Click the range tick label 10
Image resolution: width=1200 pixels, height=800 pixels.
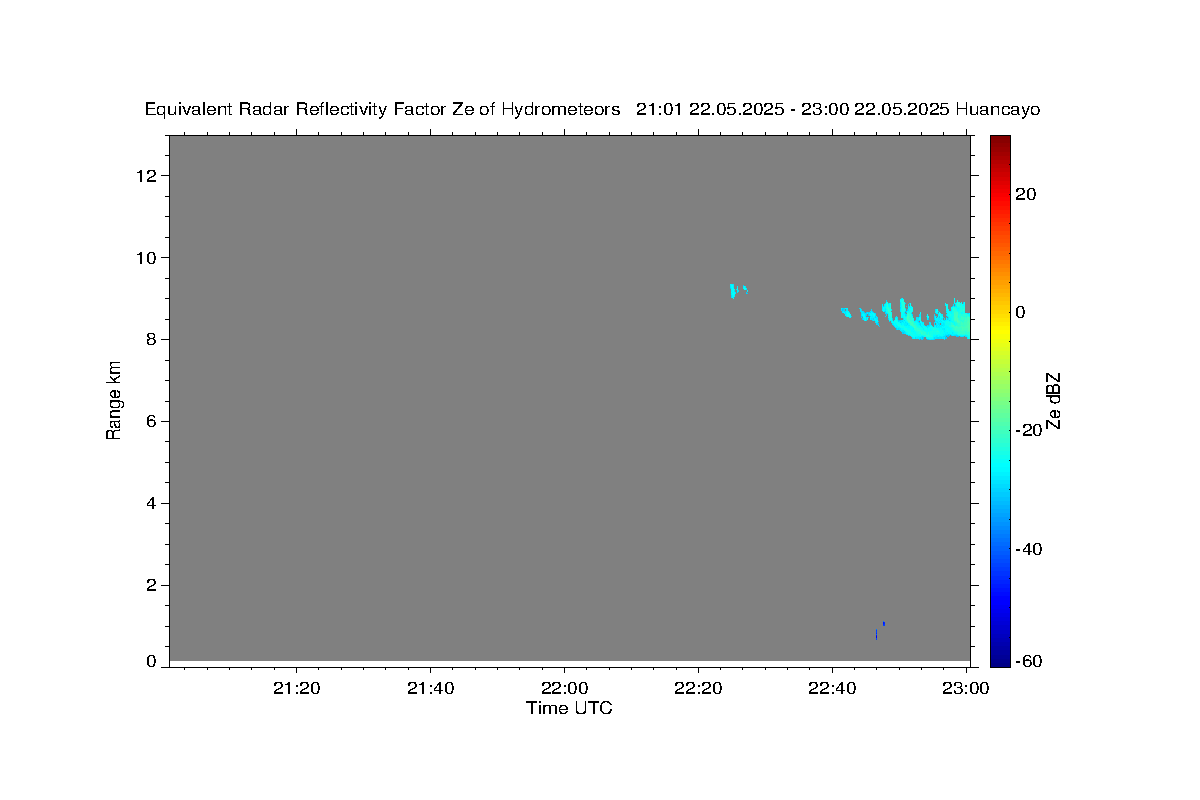(x=149, y=258)
